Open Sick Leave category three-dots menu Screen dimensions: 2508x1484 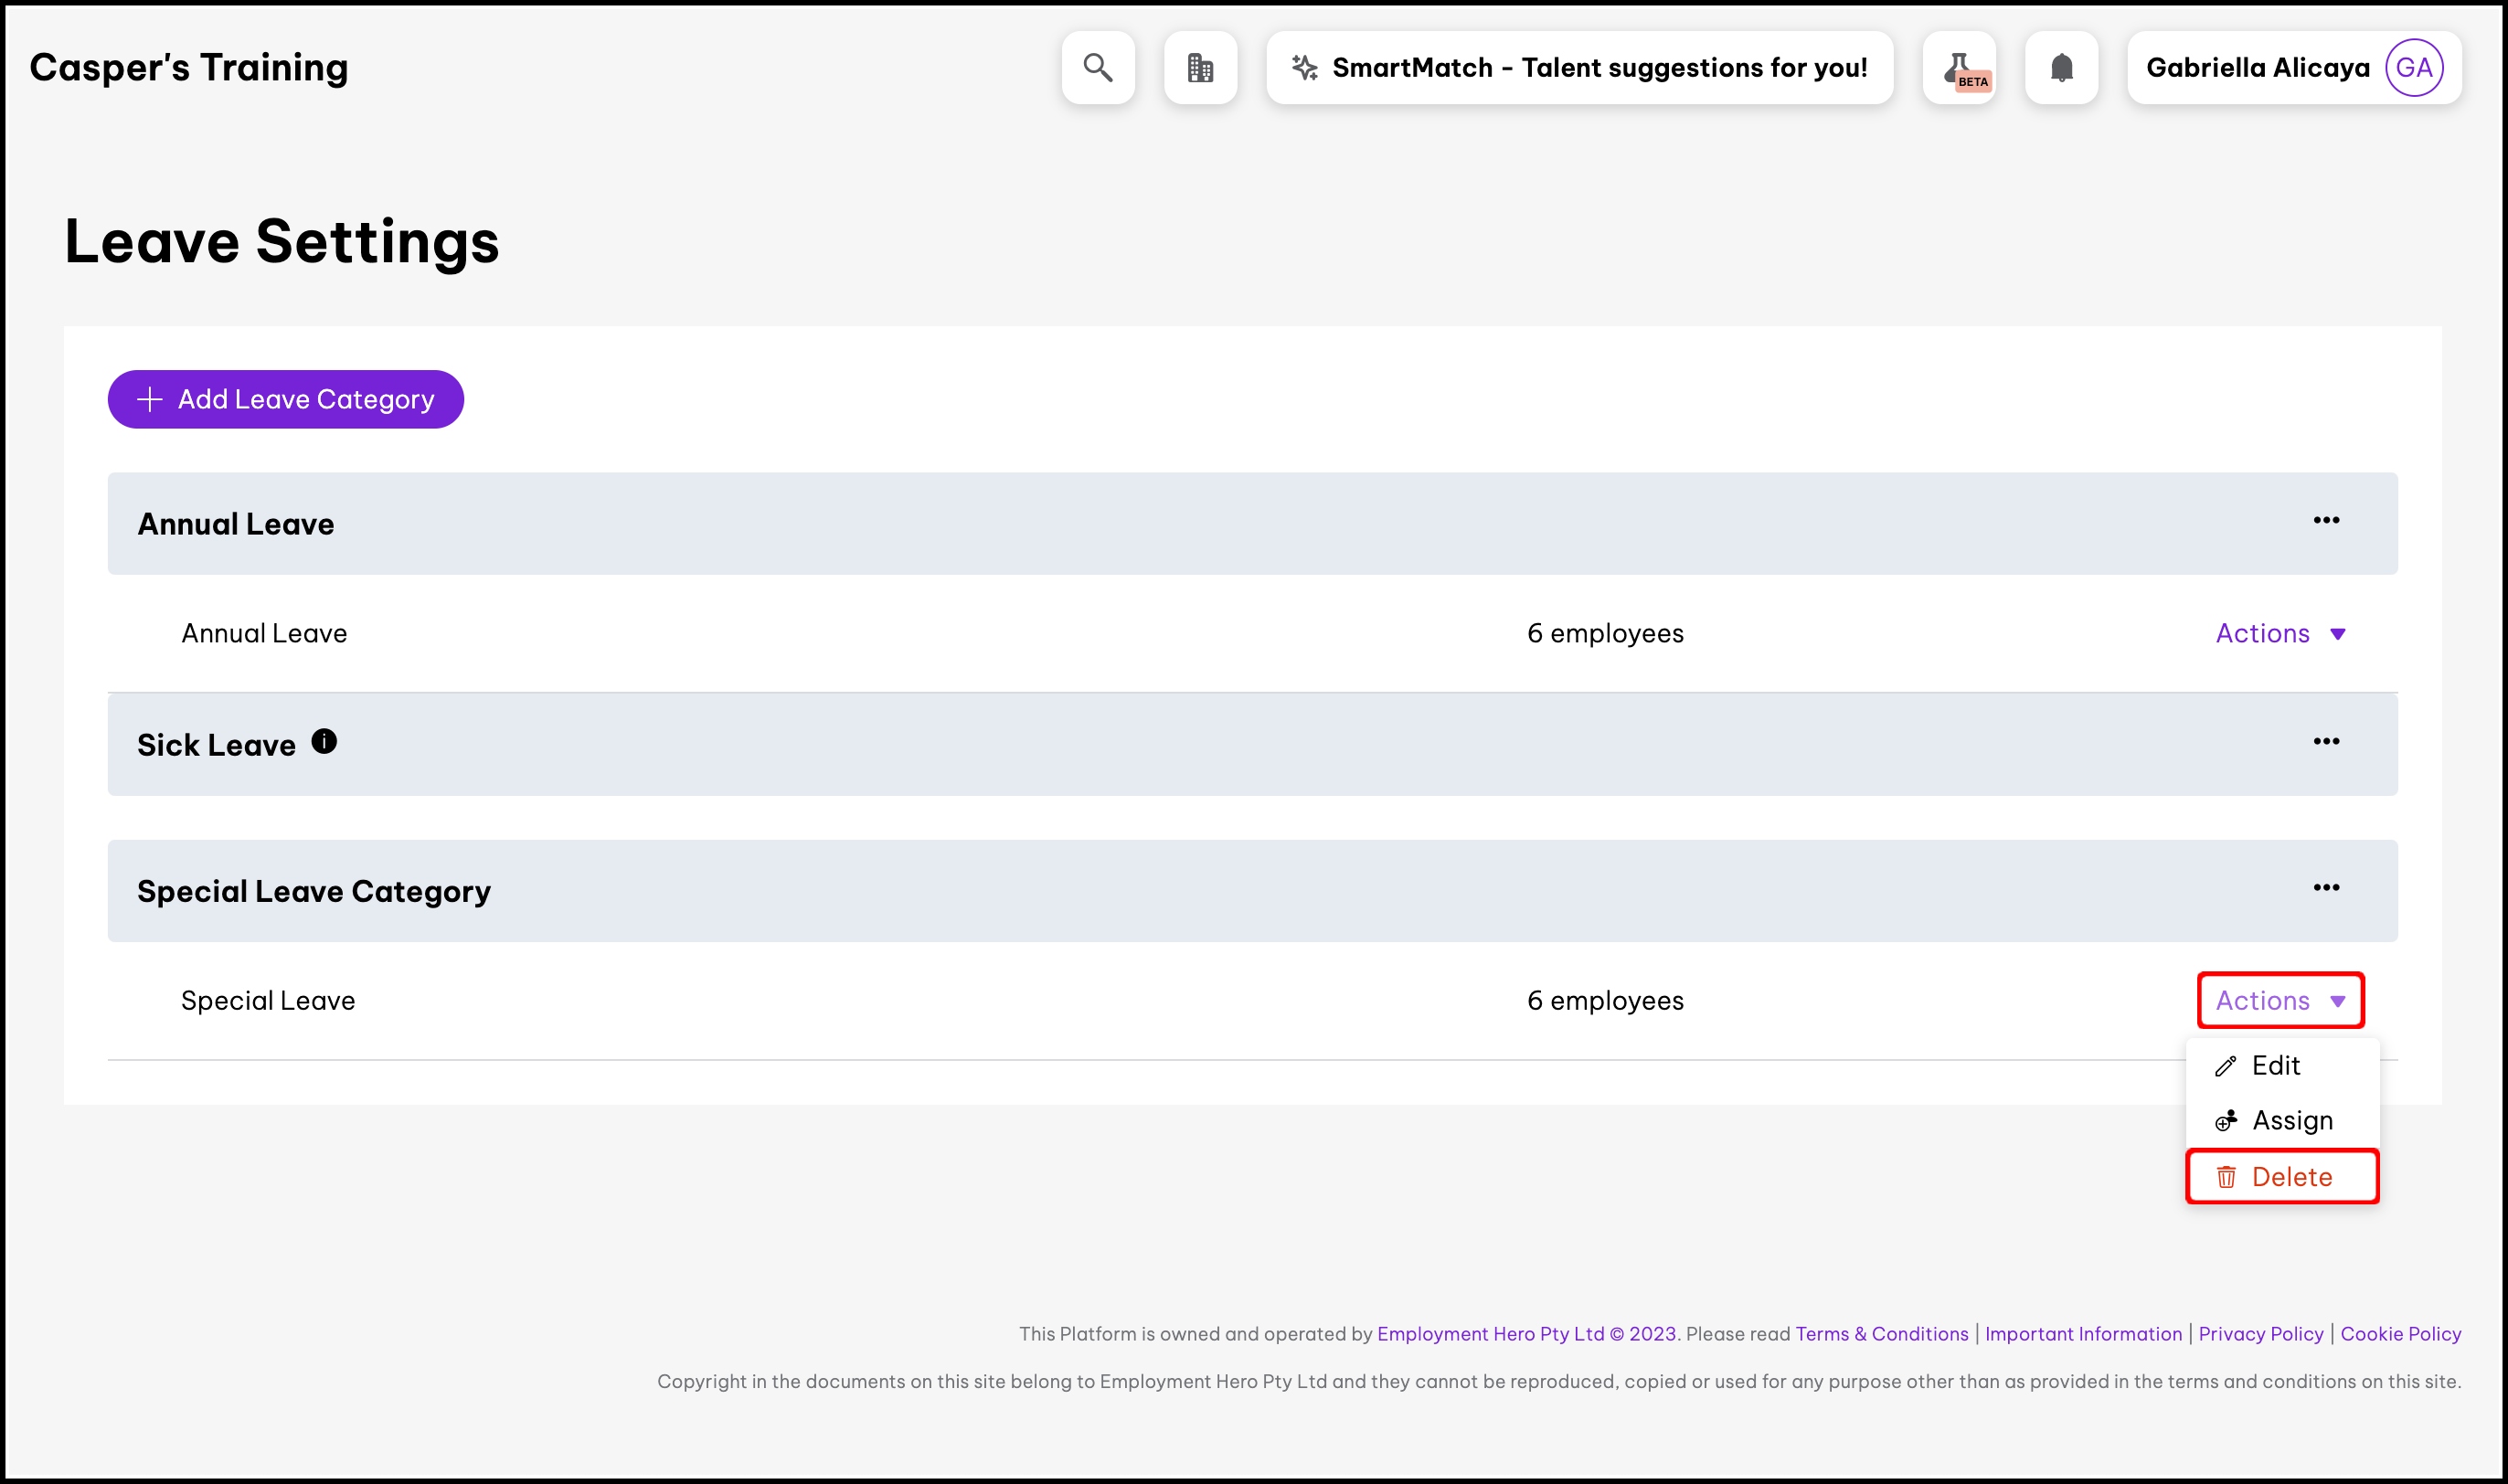coord(2326,742)
